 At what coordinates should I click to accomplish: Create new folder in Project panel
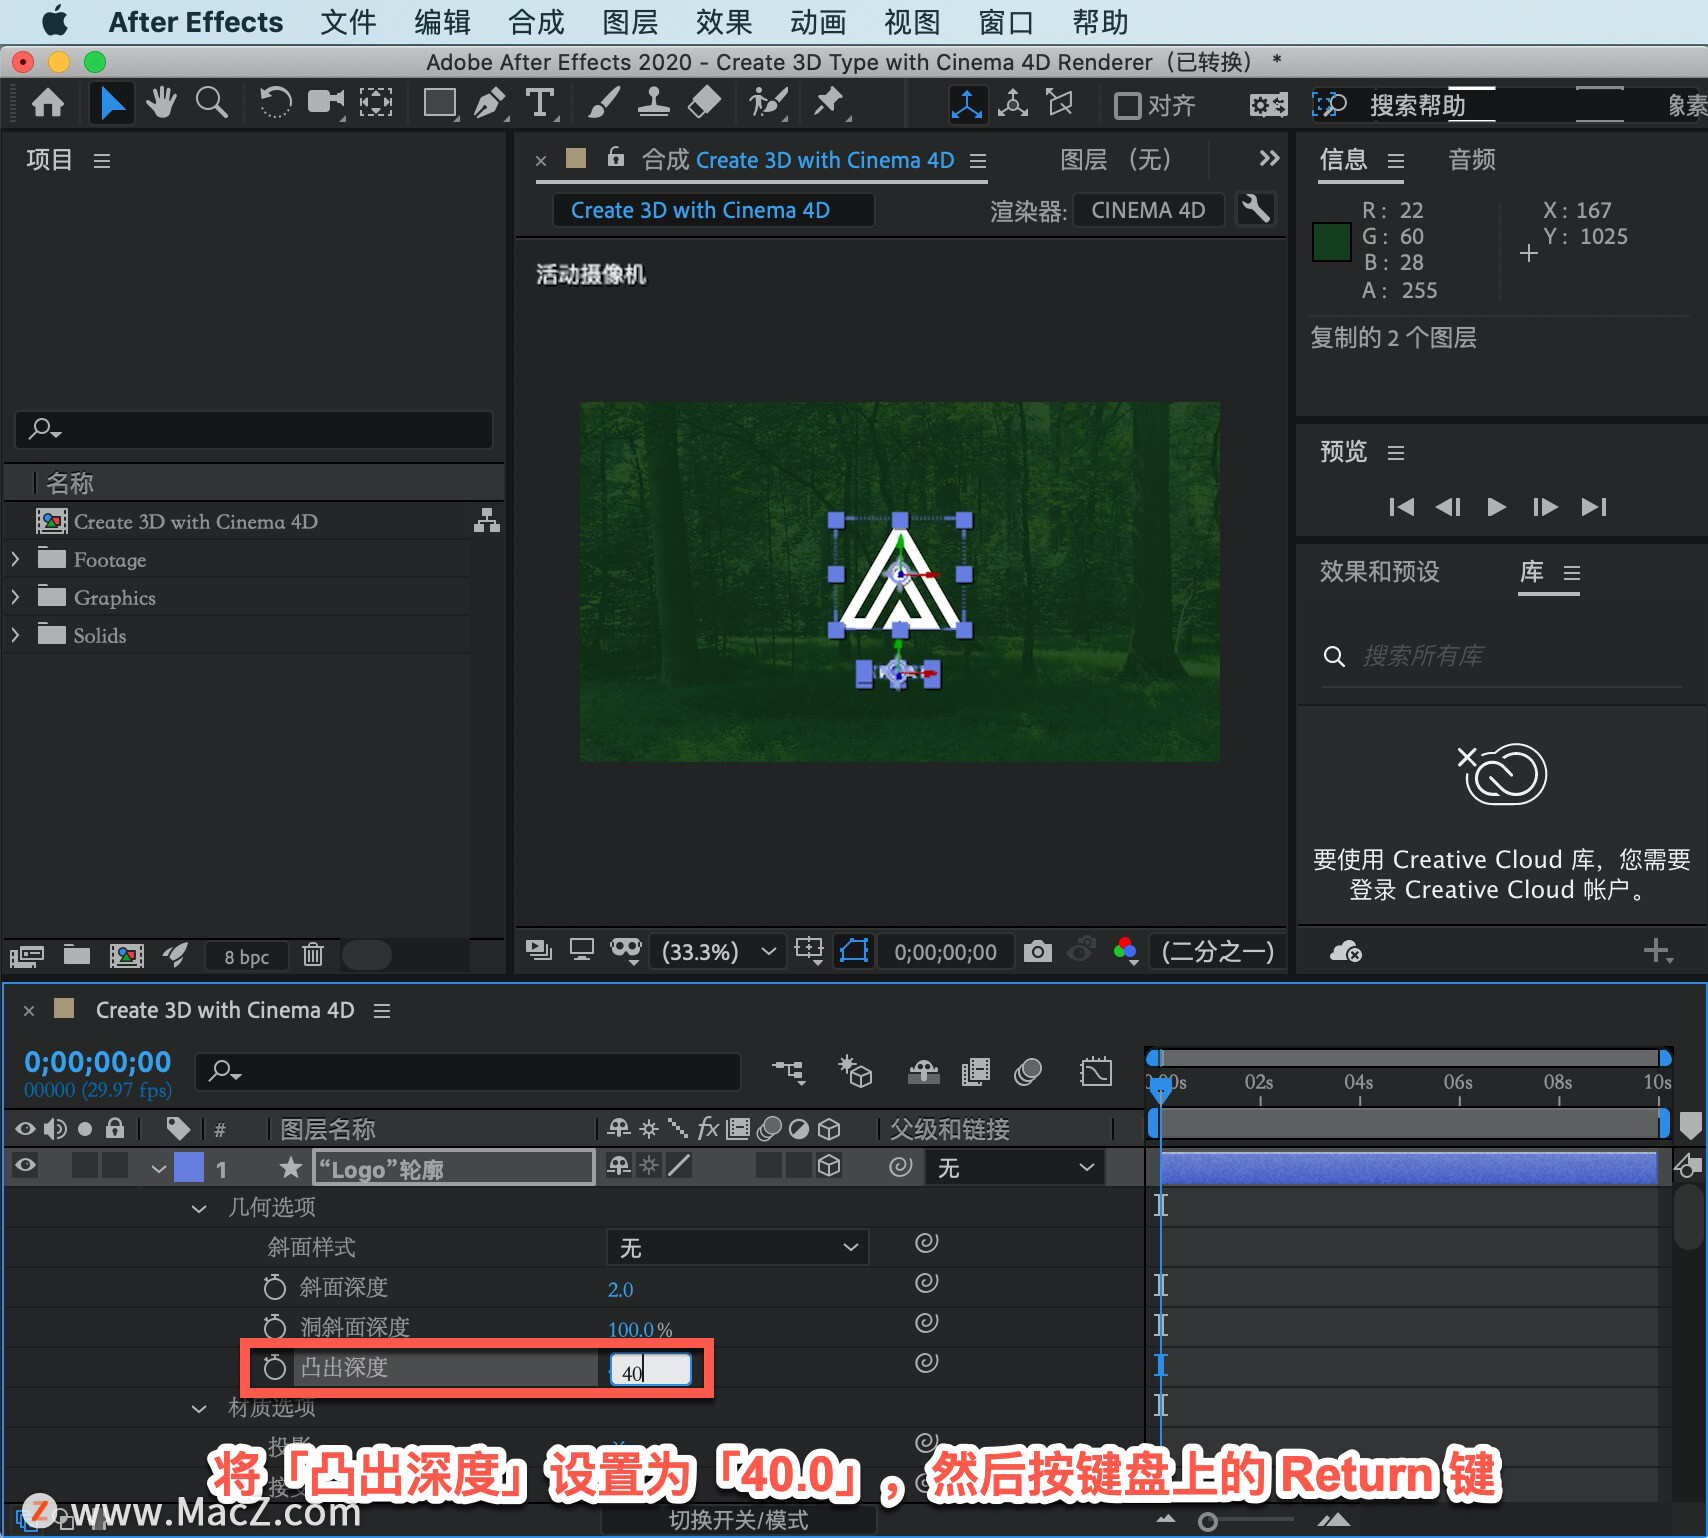[77, 955]
